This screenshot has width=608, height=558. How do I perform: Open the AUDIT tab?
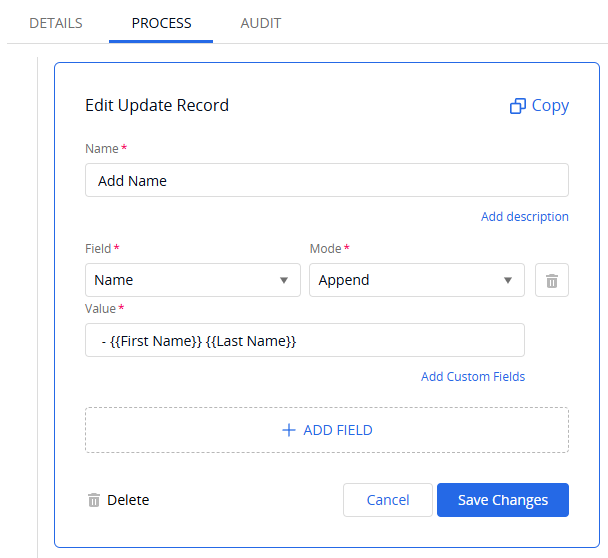[261, 23]
